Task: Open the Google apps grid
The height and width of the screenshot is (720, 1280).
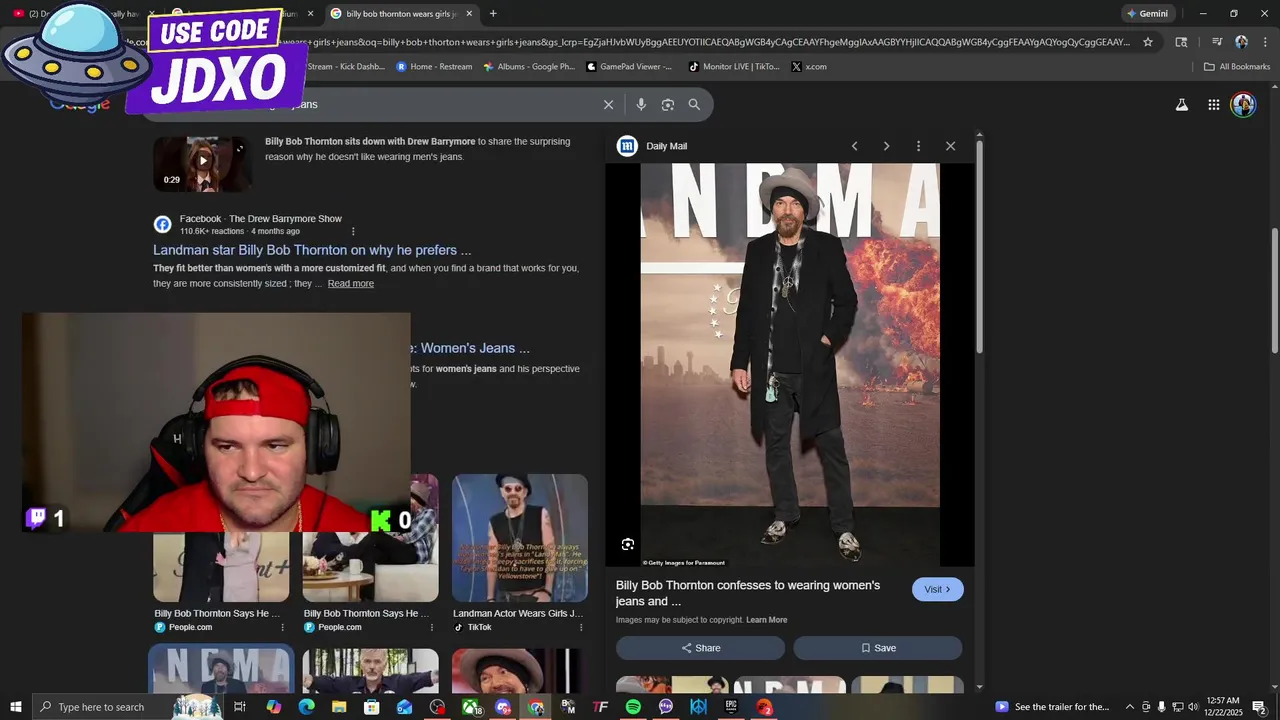Action: tap(1213, 104)
